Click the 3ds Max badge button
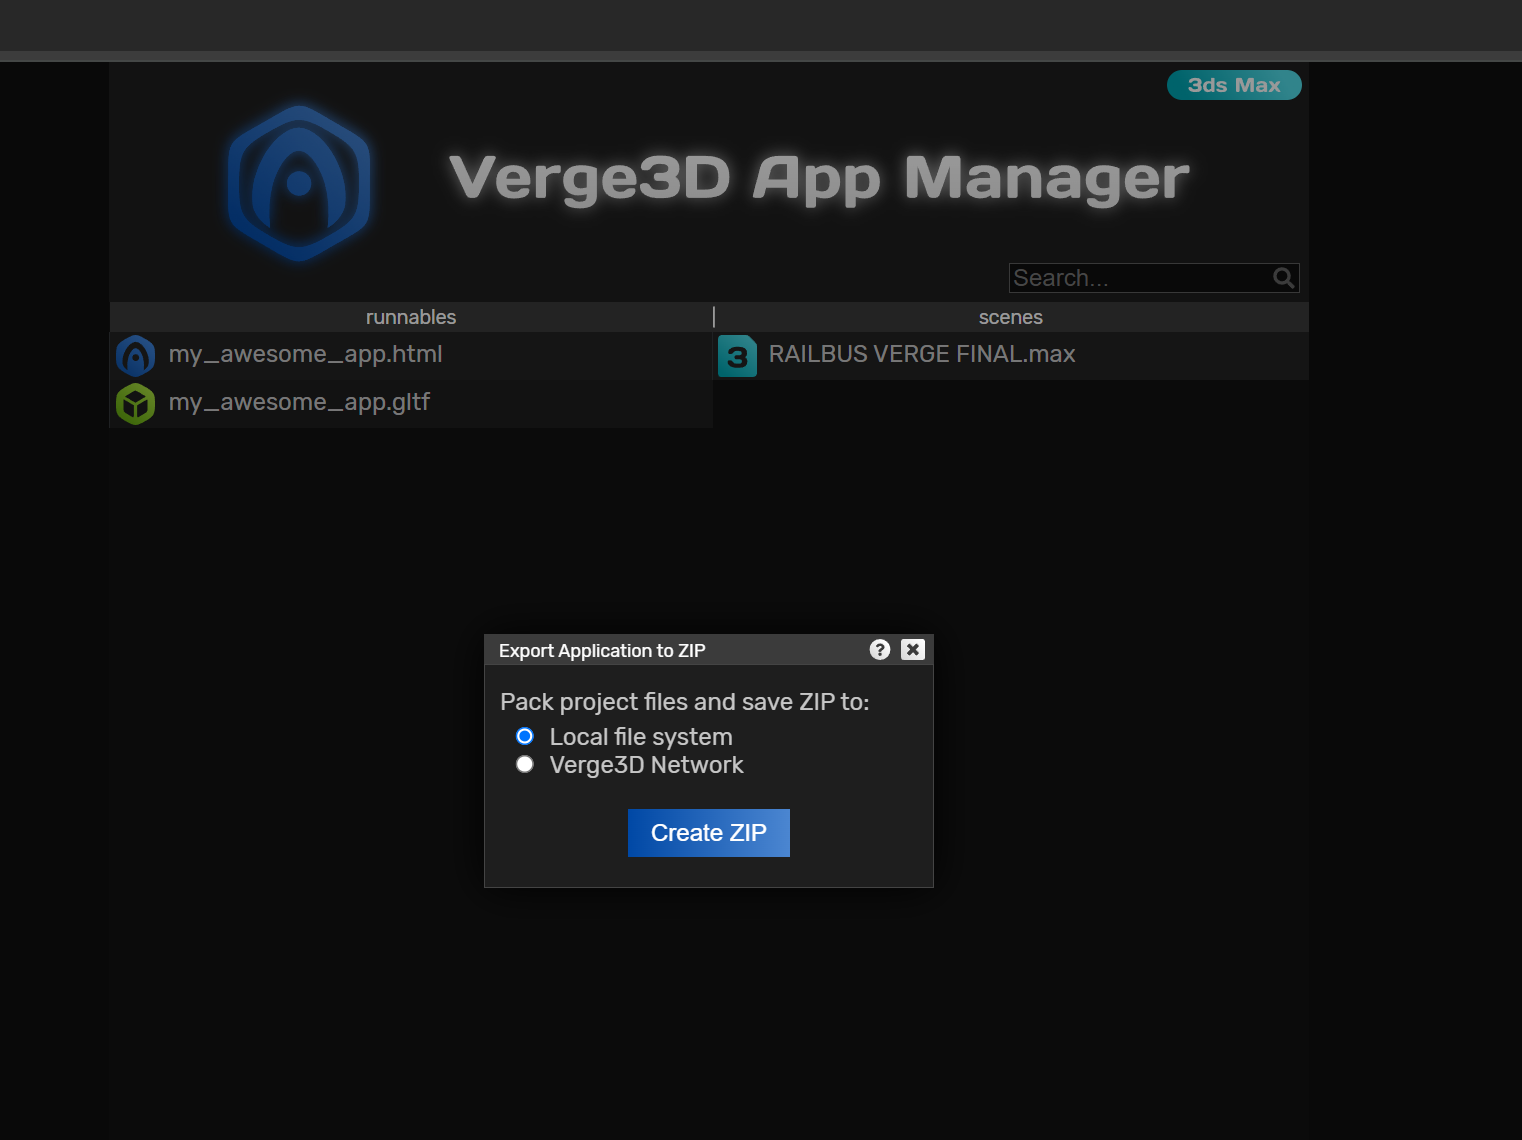This screenshot has height=1140, width=1522. (1234, 85)
